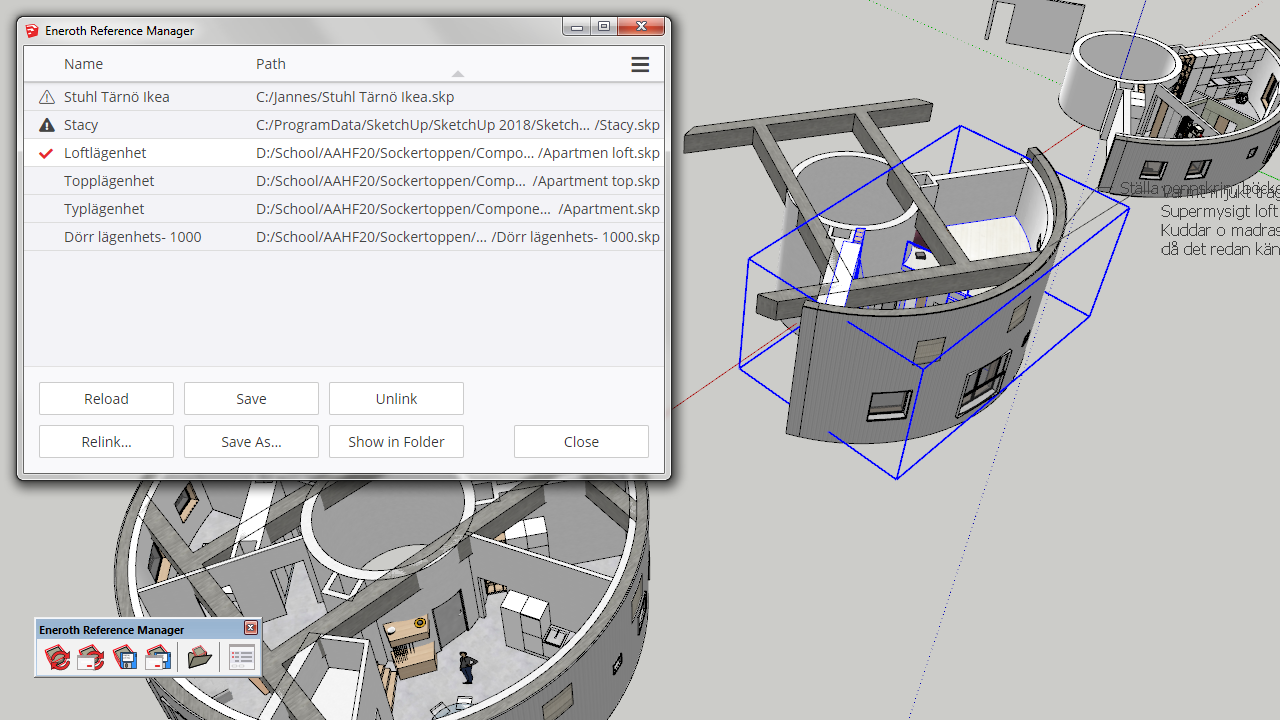Save the reference with Save As...
This screenshot has height=720, width=1280.
tap(250, 441)
